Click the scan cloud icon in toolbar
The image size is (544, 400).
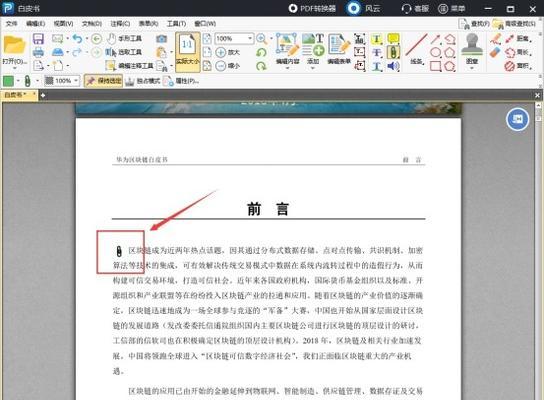[x=58, y=52]
